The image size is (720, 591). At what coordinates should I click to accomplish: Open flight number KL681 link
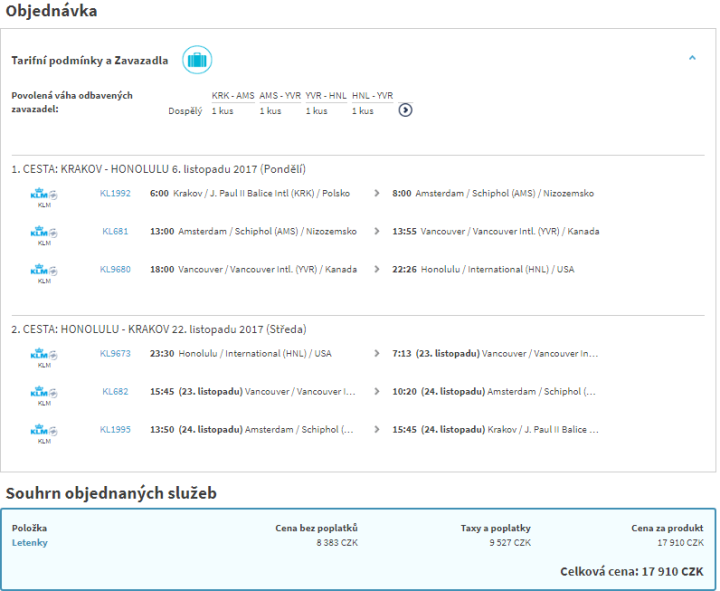tap(115, 231)
